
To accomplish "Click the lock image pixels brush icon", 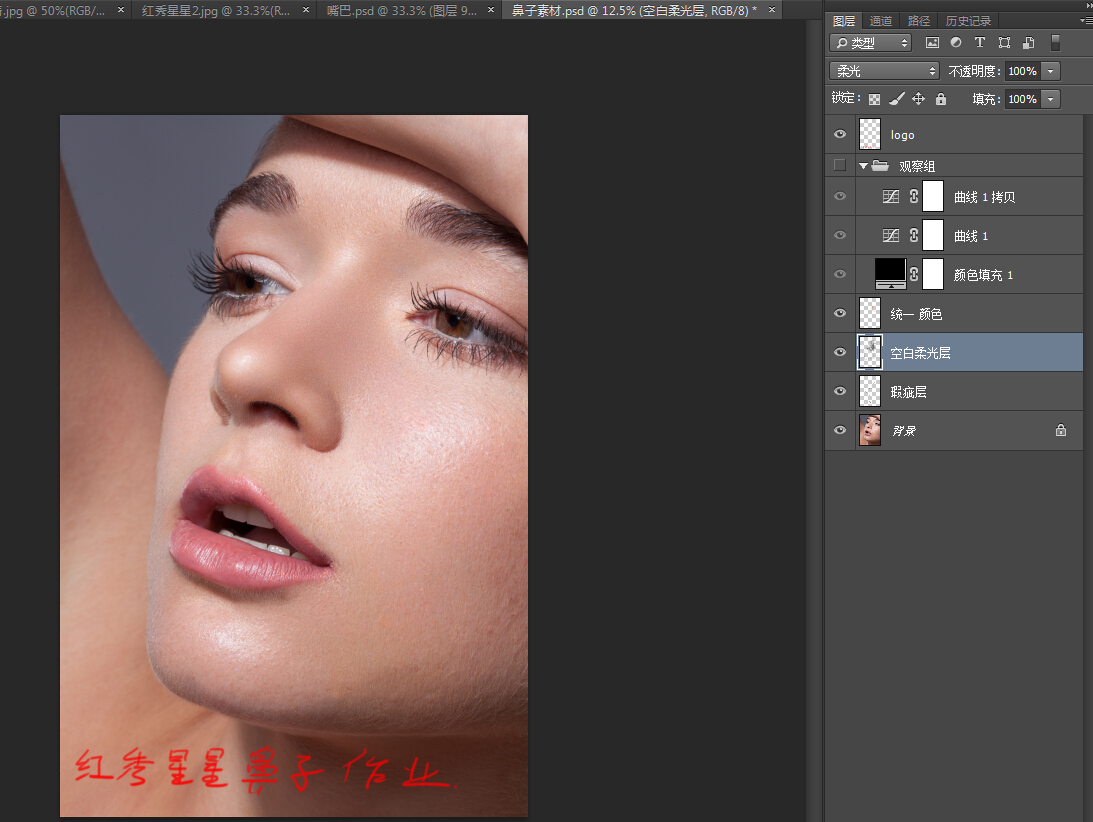I will click(x=897, y=99).
